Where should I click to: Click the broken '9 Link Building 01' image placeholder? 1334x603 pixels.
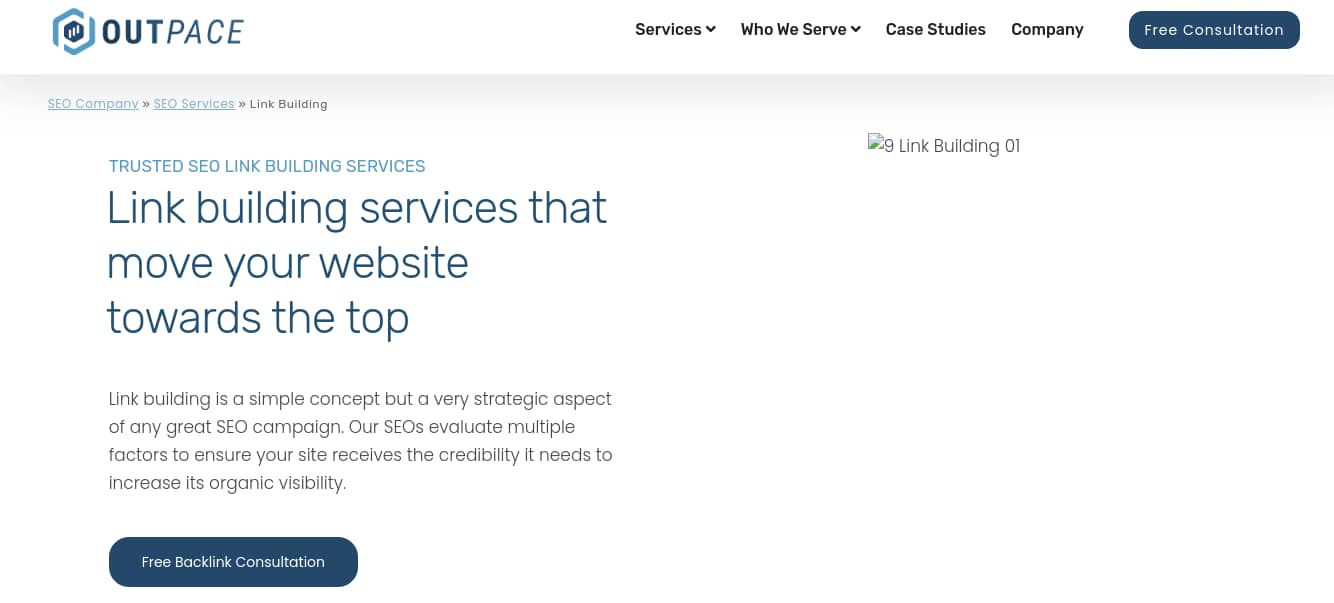[943, 146]
